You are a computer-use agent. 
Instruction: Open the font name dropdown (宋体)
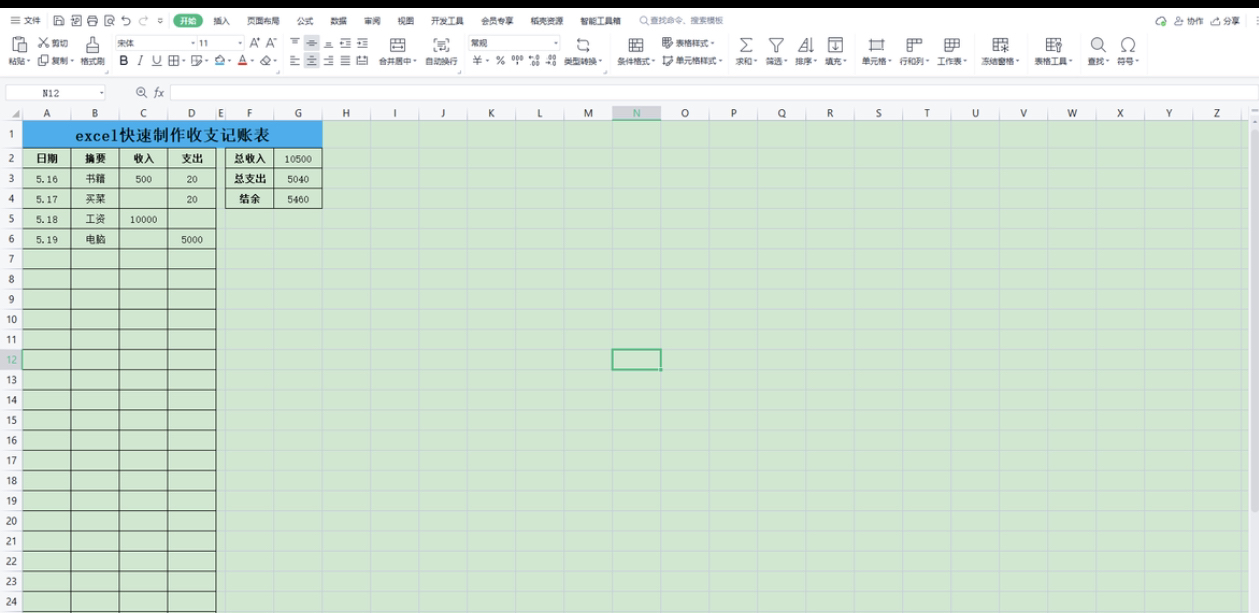tap(192, 43)
